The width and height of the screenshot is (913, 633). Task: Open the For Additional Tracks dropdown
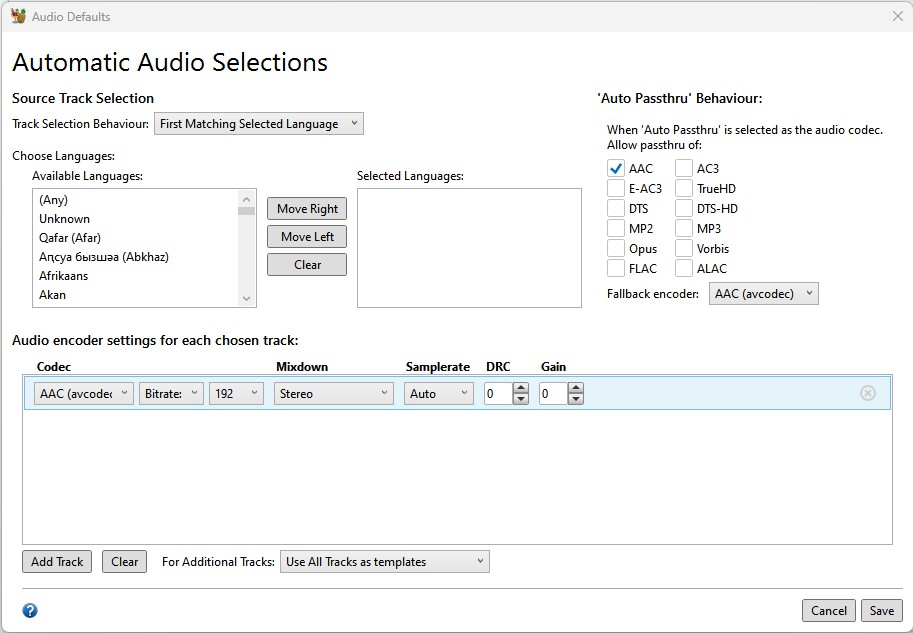[x=385, y=562]
